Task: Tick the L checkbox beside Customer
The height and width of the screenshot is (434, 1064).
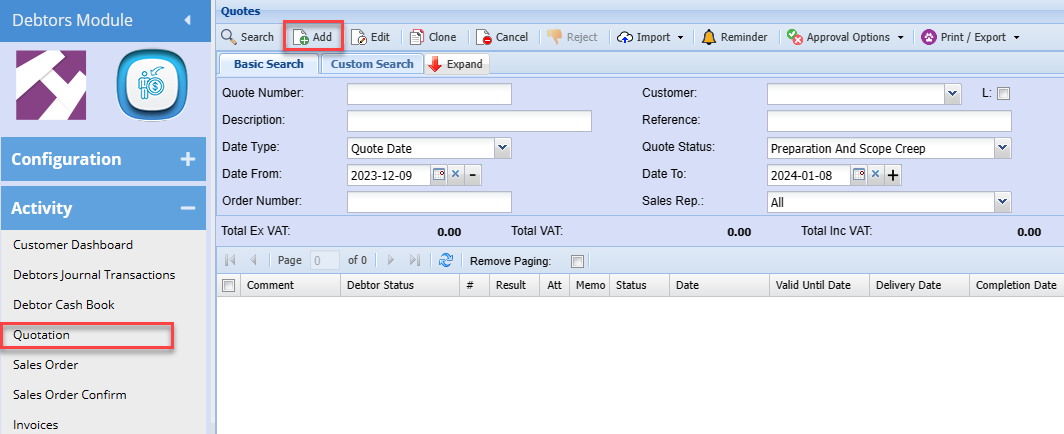Action: point(1004,94)
